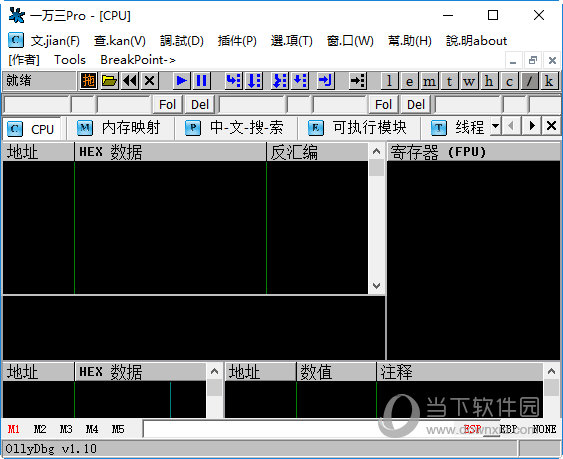Select the M1 memory tab
Viewport: 563px width, 459px height.
click(x=14, y=429)
